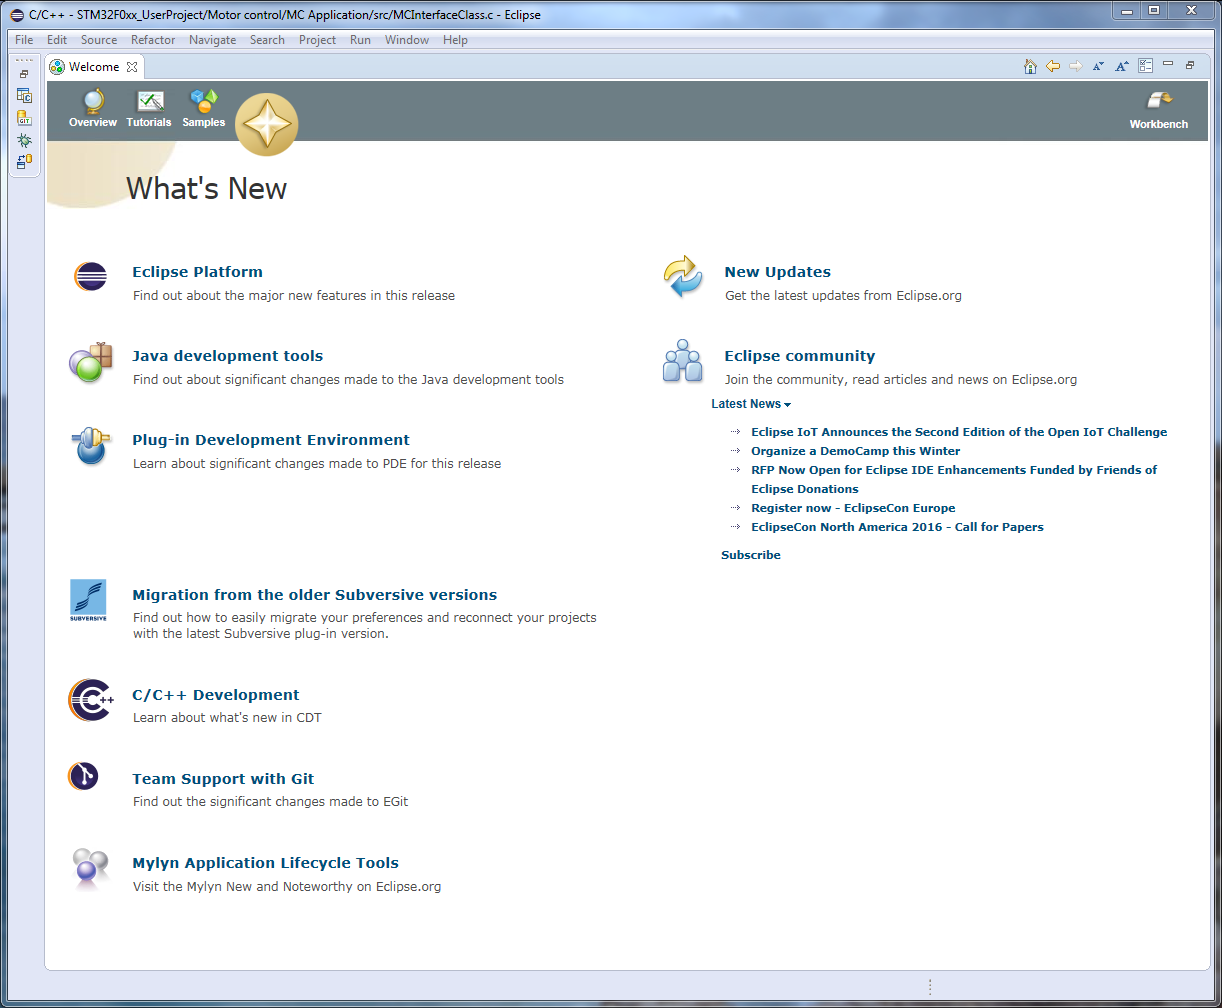
Task: Open Team Support with Git link
Action: click(223, 779)
